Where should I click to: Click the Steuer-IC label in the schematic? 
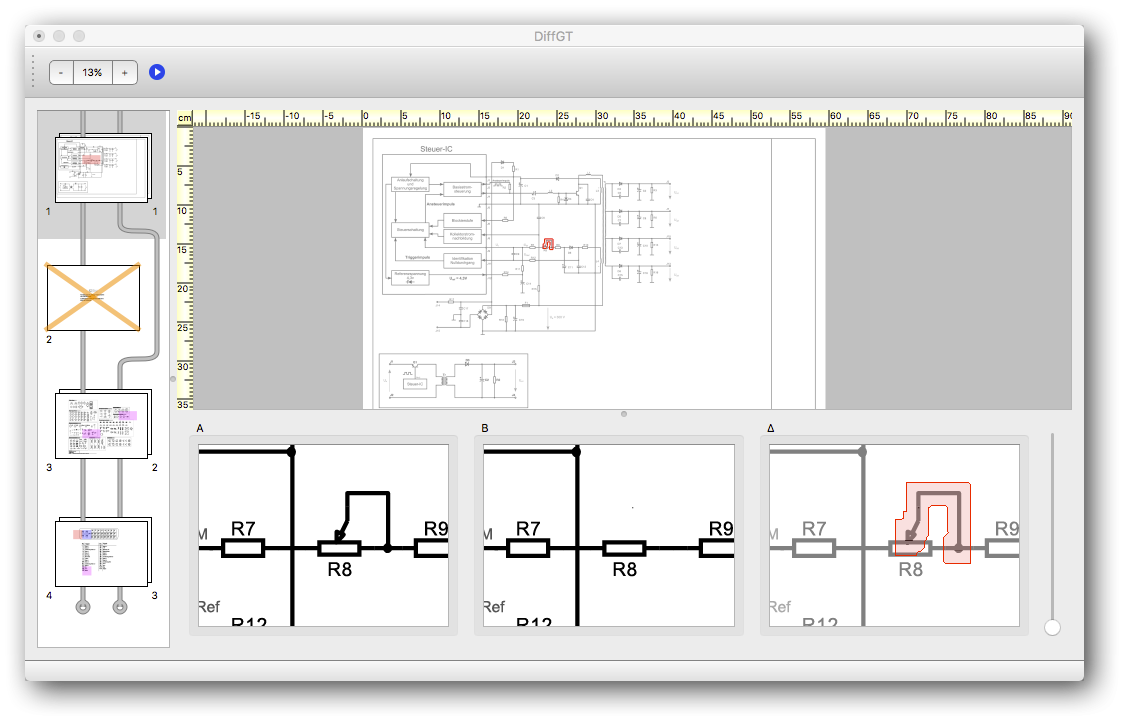click(436, 149)
